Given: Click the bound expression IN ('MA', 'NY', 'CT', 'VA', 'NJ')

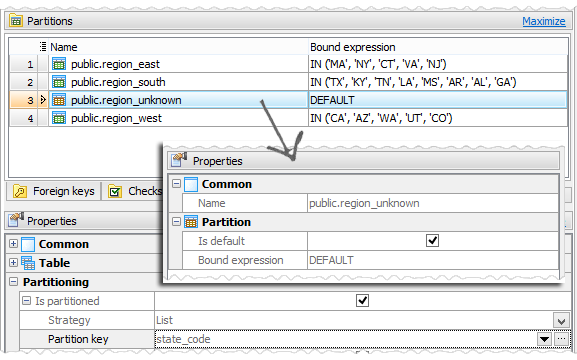Looking at the screenshot, I should [378, 64].
